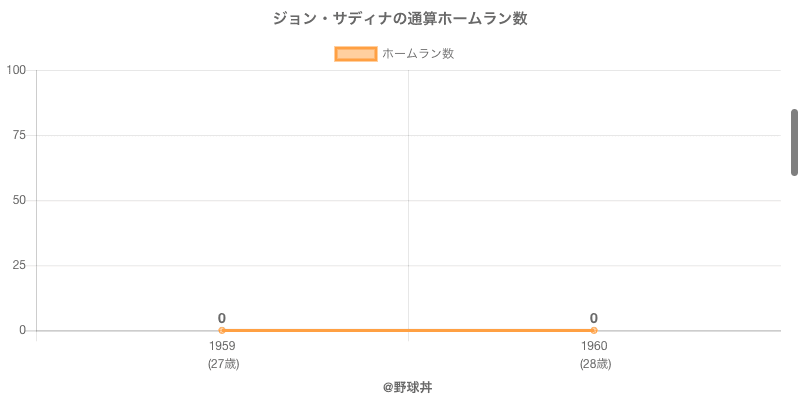
Task: Grab the vertical scrollbar thumb on right
Action: [794, 142]
